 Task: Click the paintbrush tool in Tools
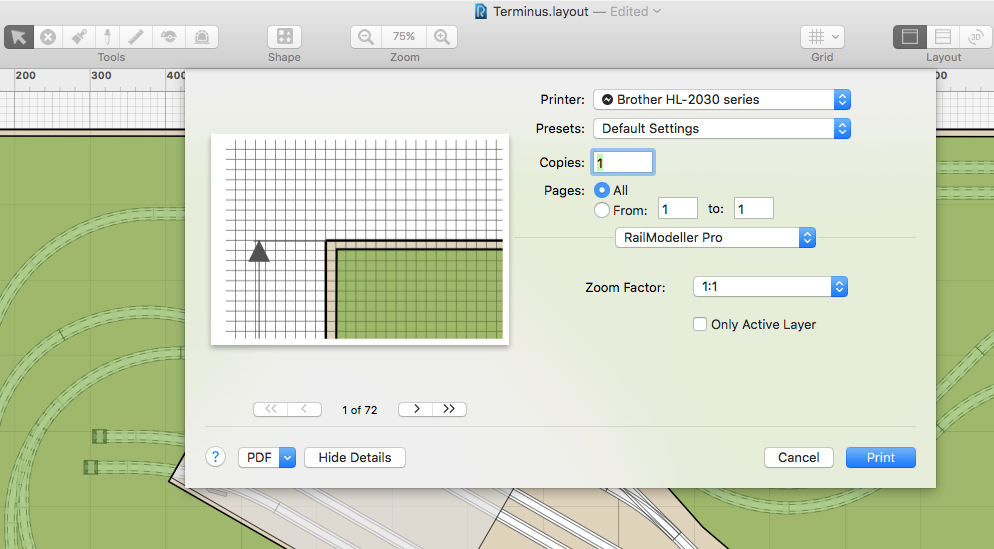[79, 37]
